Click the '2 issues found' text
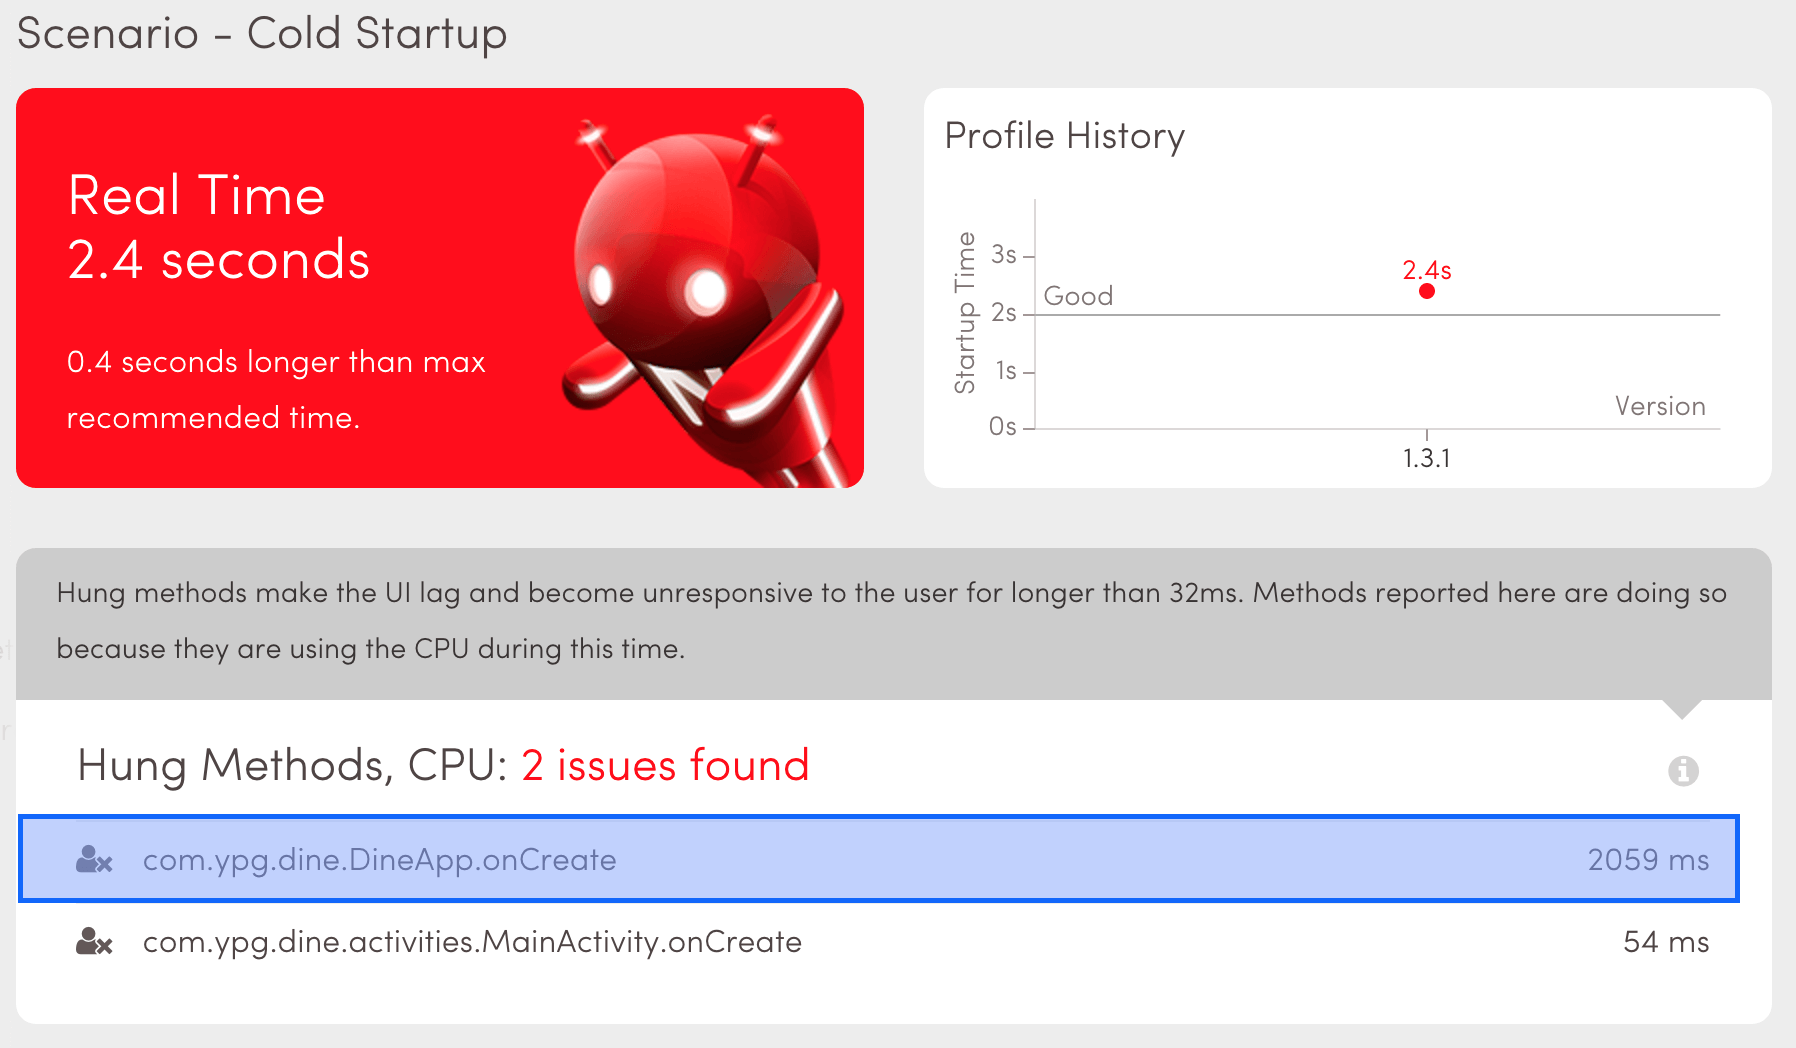The width and height of the screenshot is (1796, 1048). 665,766
